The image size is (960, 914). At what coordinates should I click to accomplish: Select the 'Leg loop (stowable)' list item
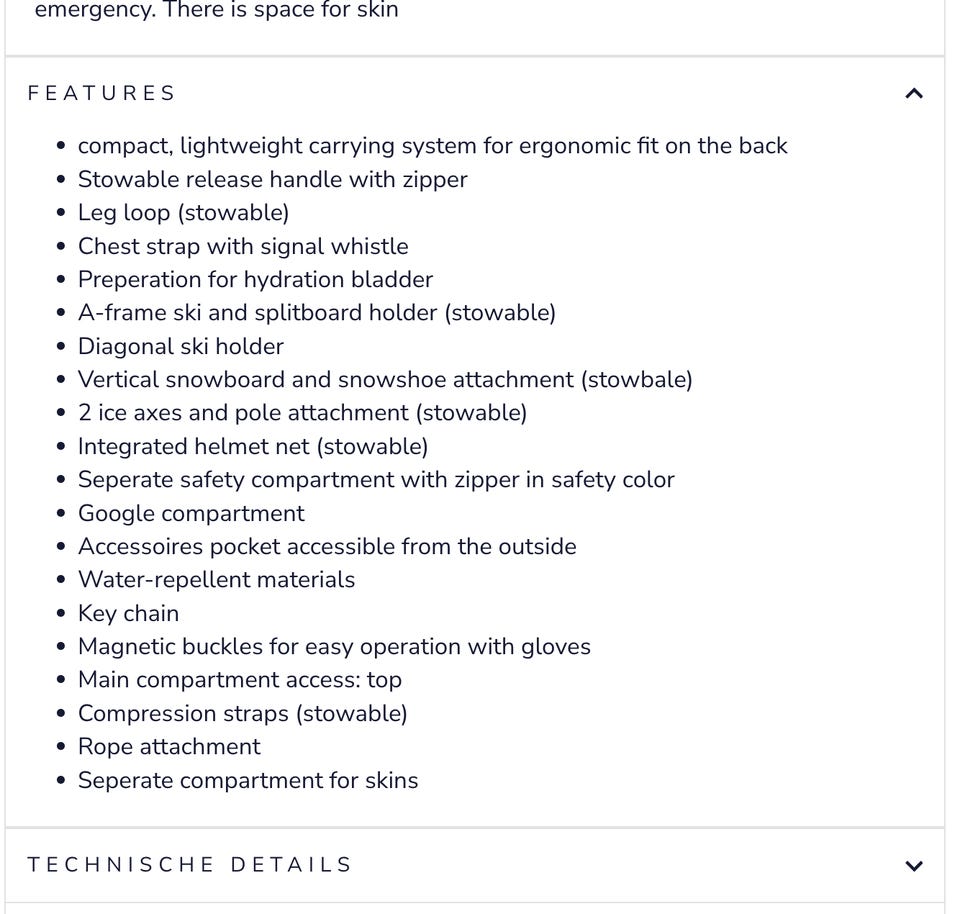[x=183, y=213]
